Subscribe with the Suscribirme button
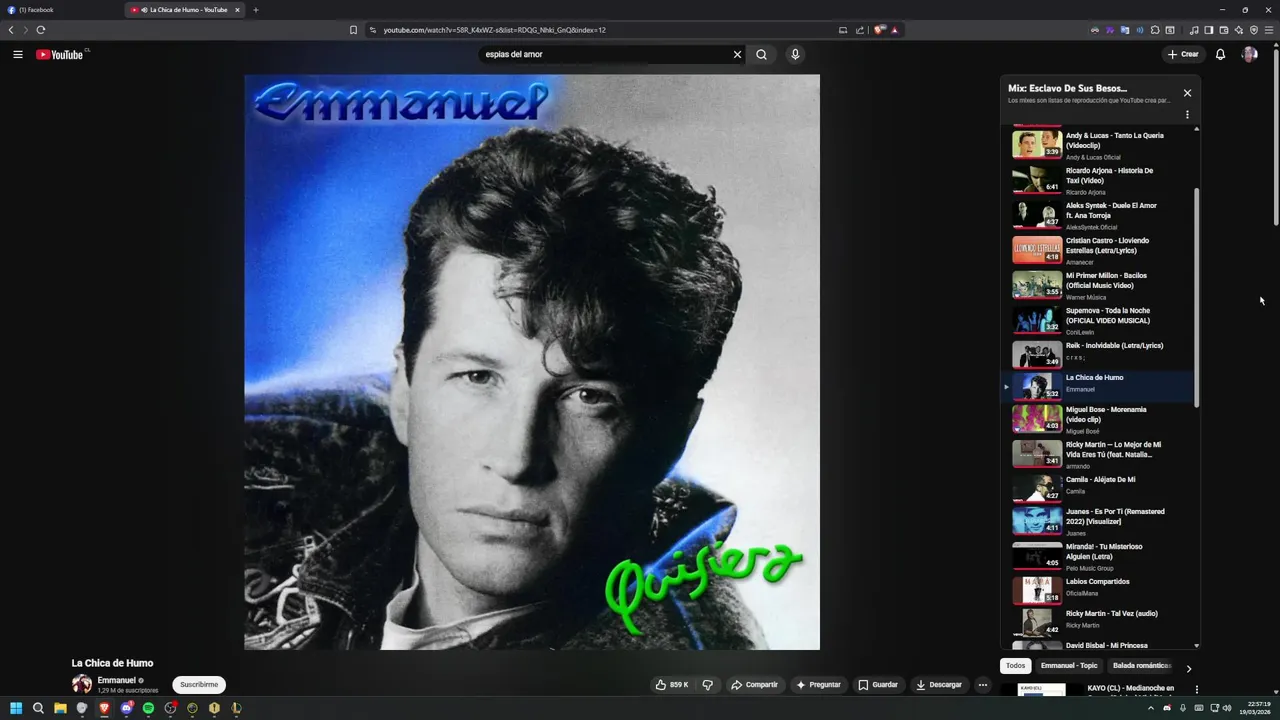Viewport: 1280px width, 720px height. pyautogui.click(x=199, y=685)
